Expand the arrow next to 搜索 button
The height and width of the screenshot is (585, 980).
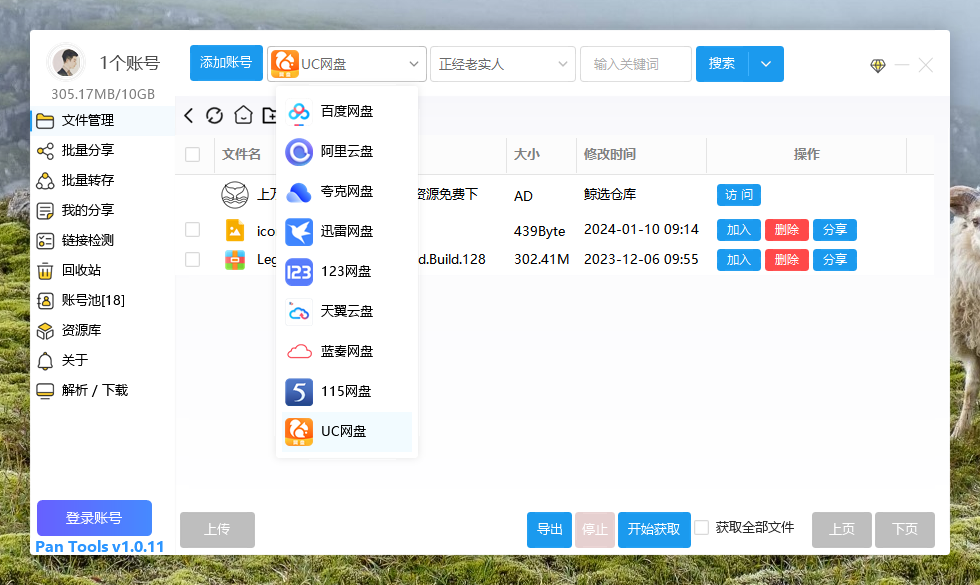[x=766, y=64]
